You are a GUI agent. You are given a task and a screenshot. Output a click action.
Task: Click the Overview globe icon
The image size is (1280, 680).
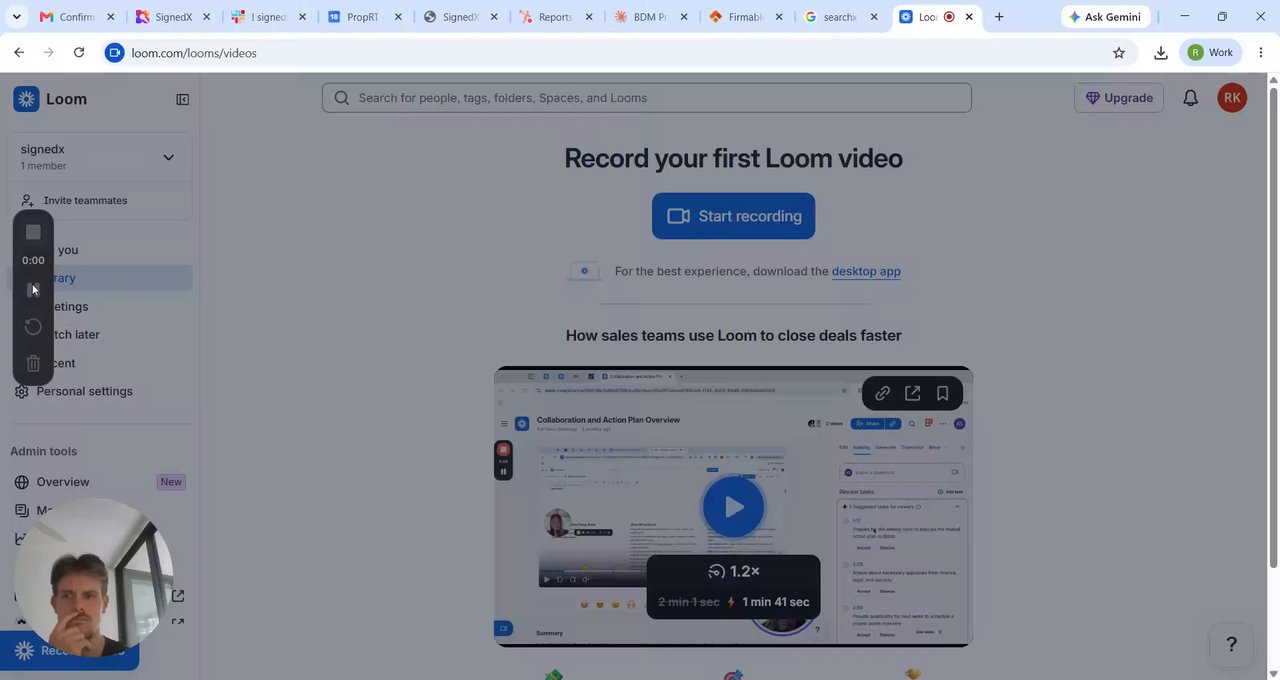coord(21,482)
